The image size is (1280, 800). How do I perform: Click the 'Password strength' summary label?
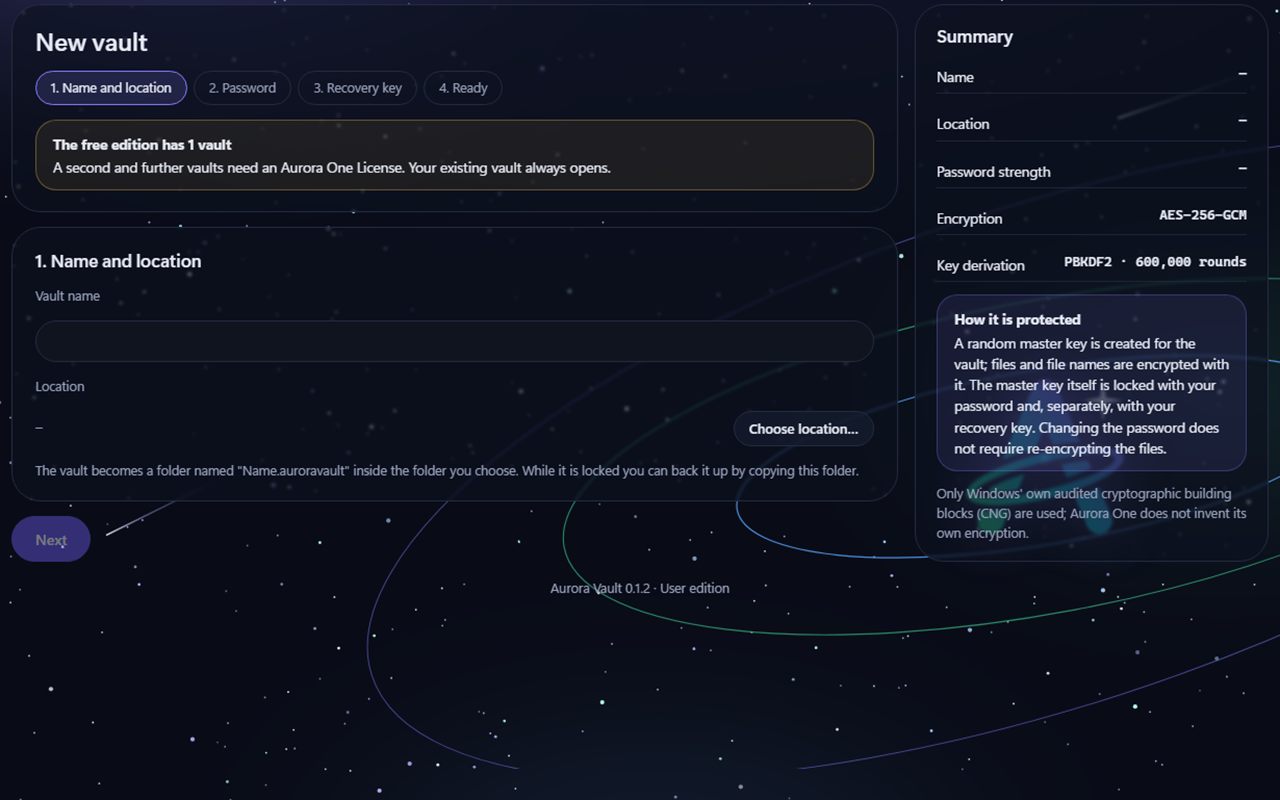tap(993, 172)
